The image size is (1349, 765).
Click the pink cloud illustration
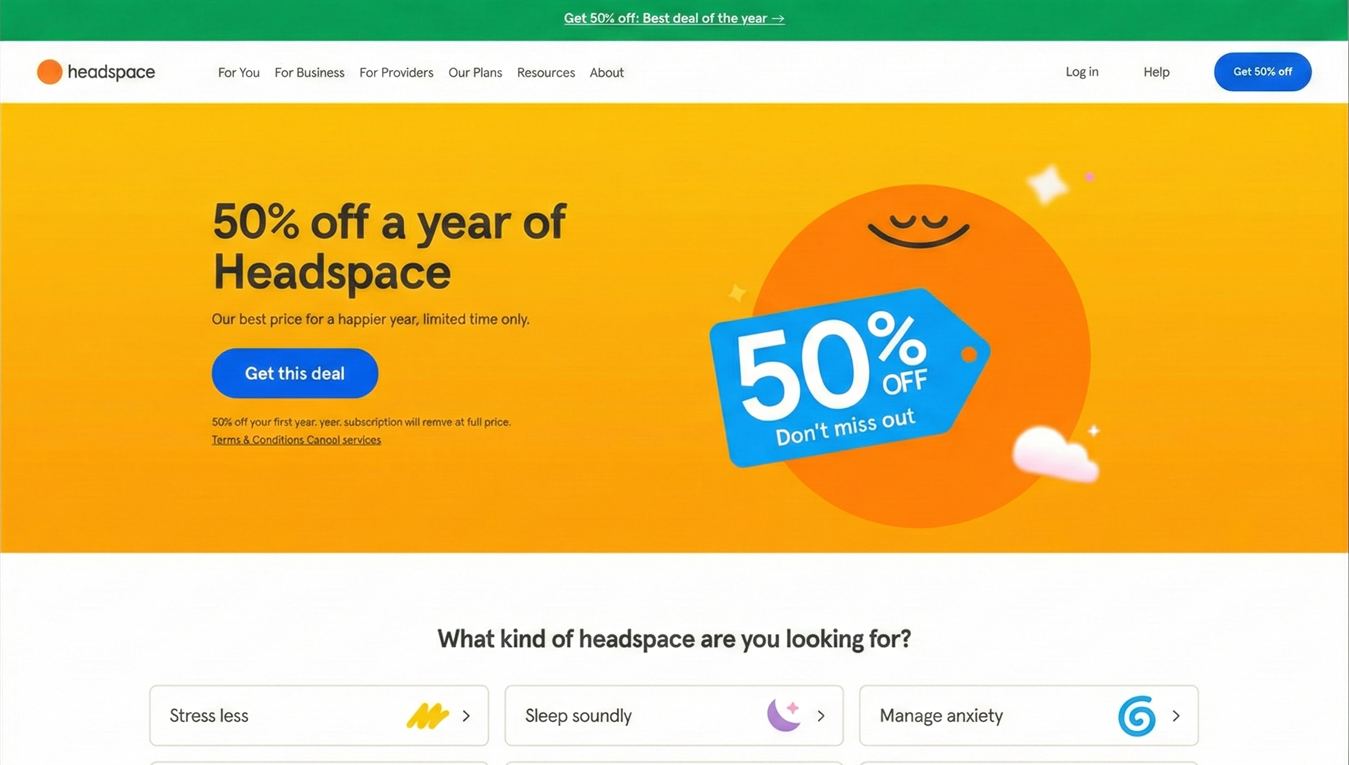point(1055,454)
